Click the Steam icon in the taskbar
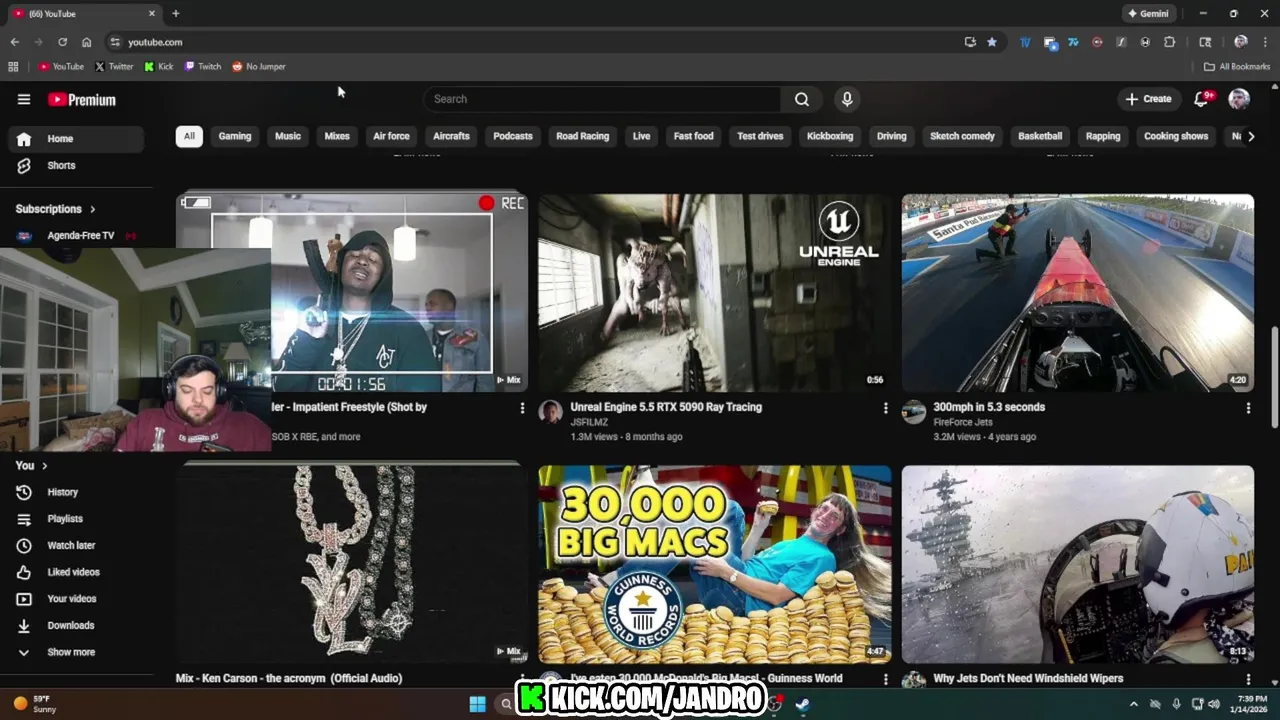1280x720 pixels. pos(802,704)
